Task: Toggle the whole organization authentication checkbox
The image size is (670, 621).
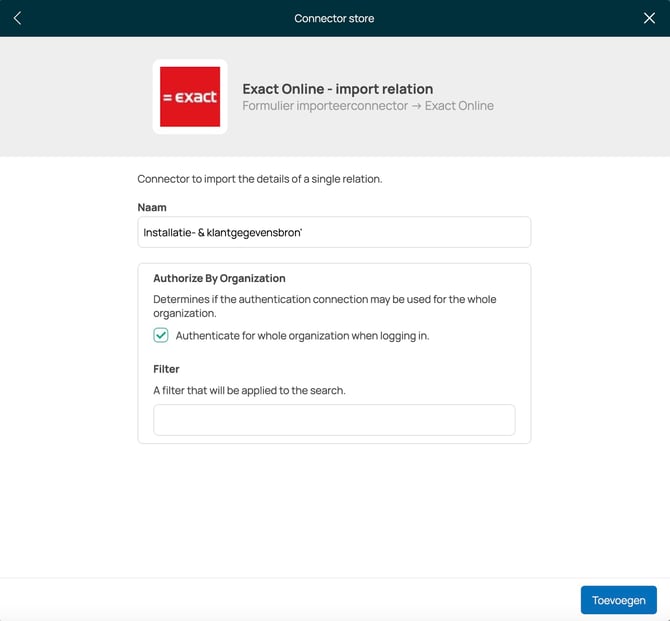Action: point(161,336)
